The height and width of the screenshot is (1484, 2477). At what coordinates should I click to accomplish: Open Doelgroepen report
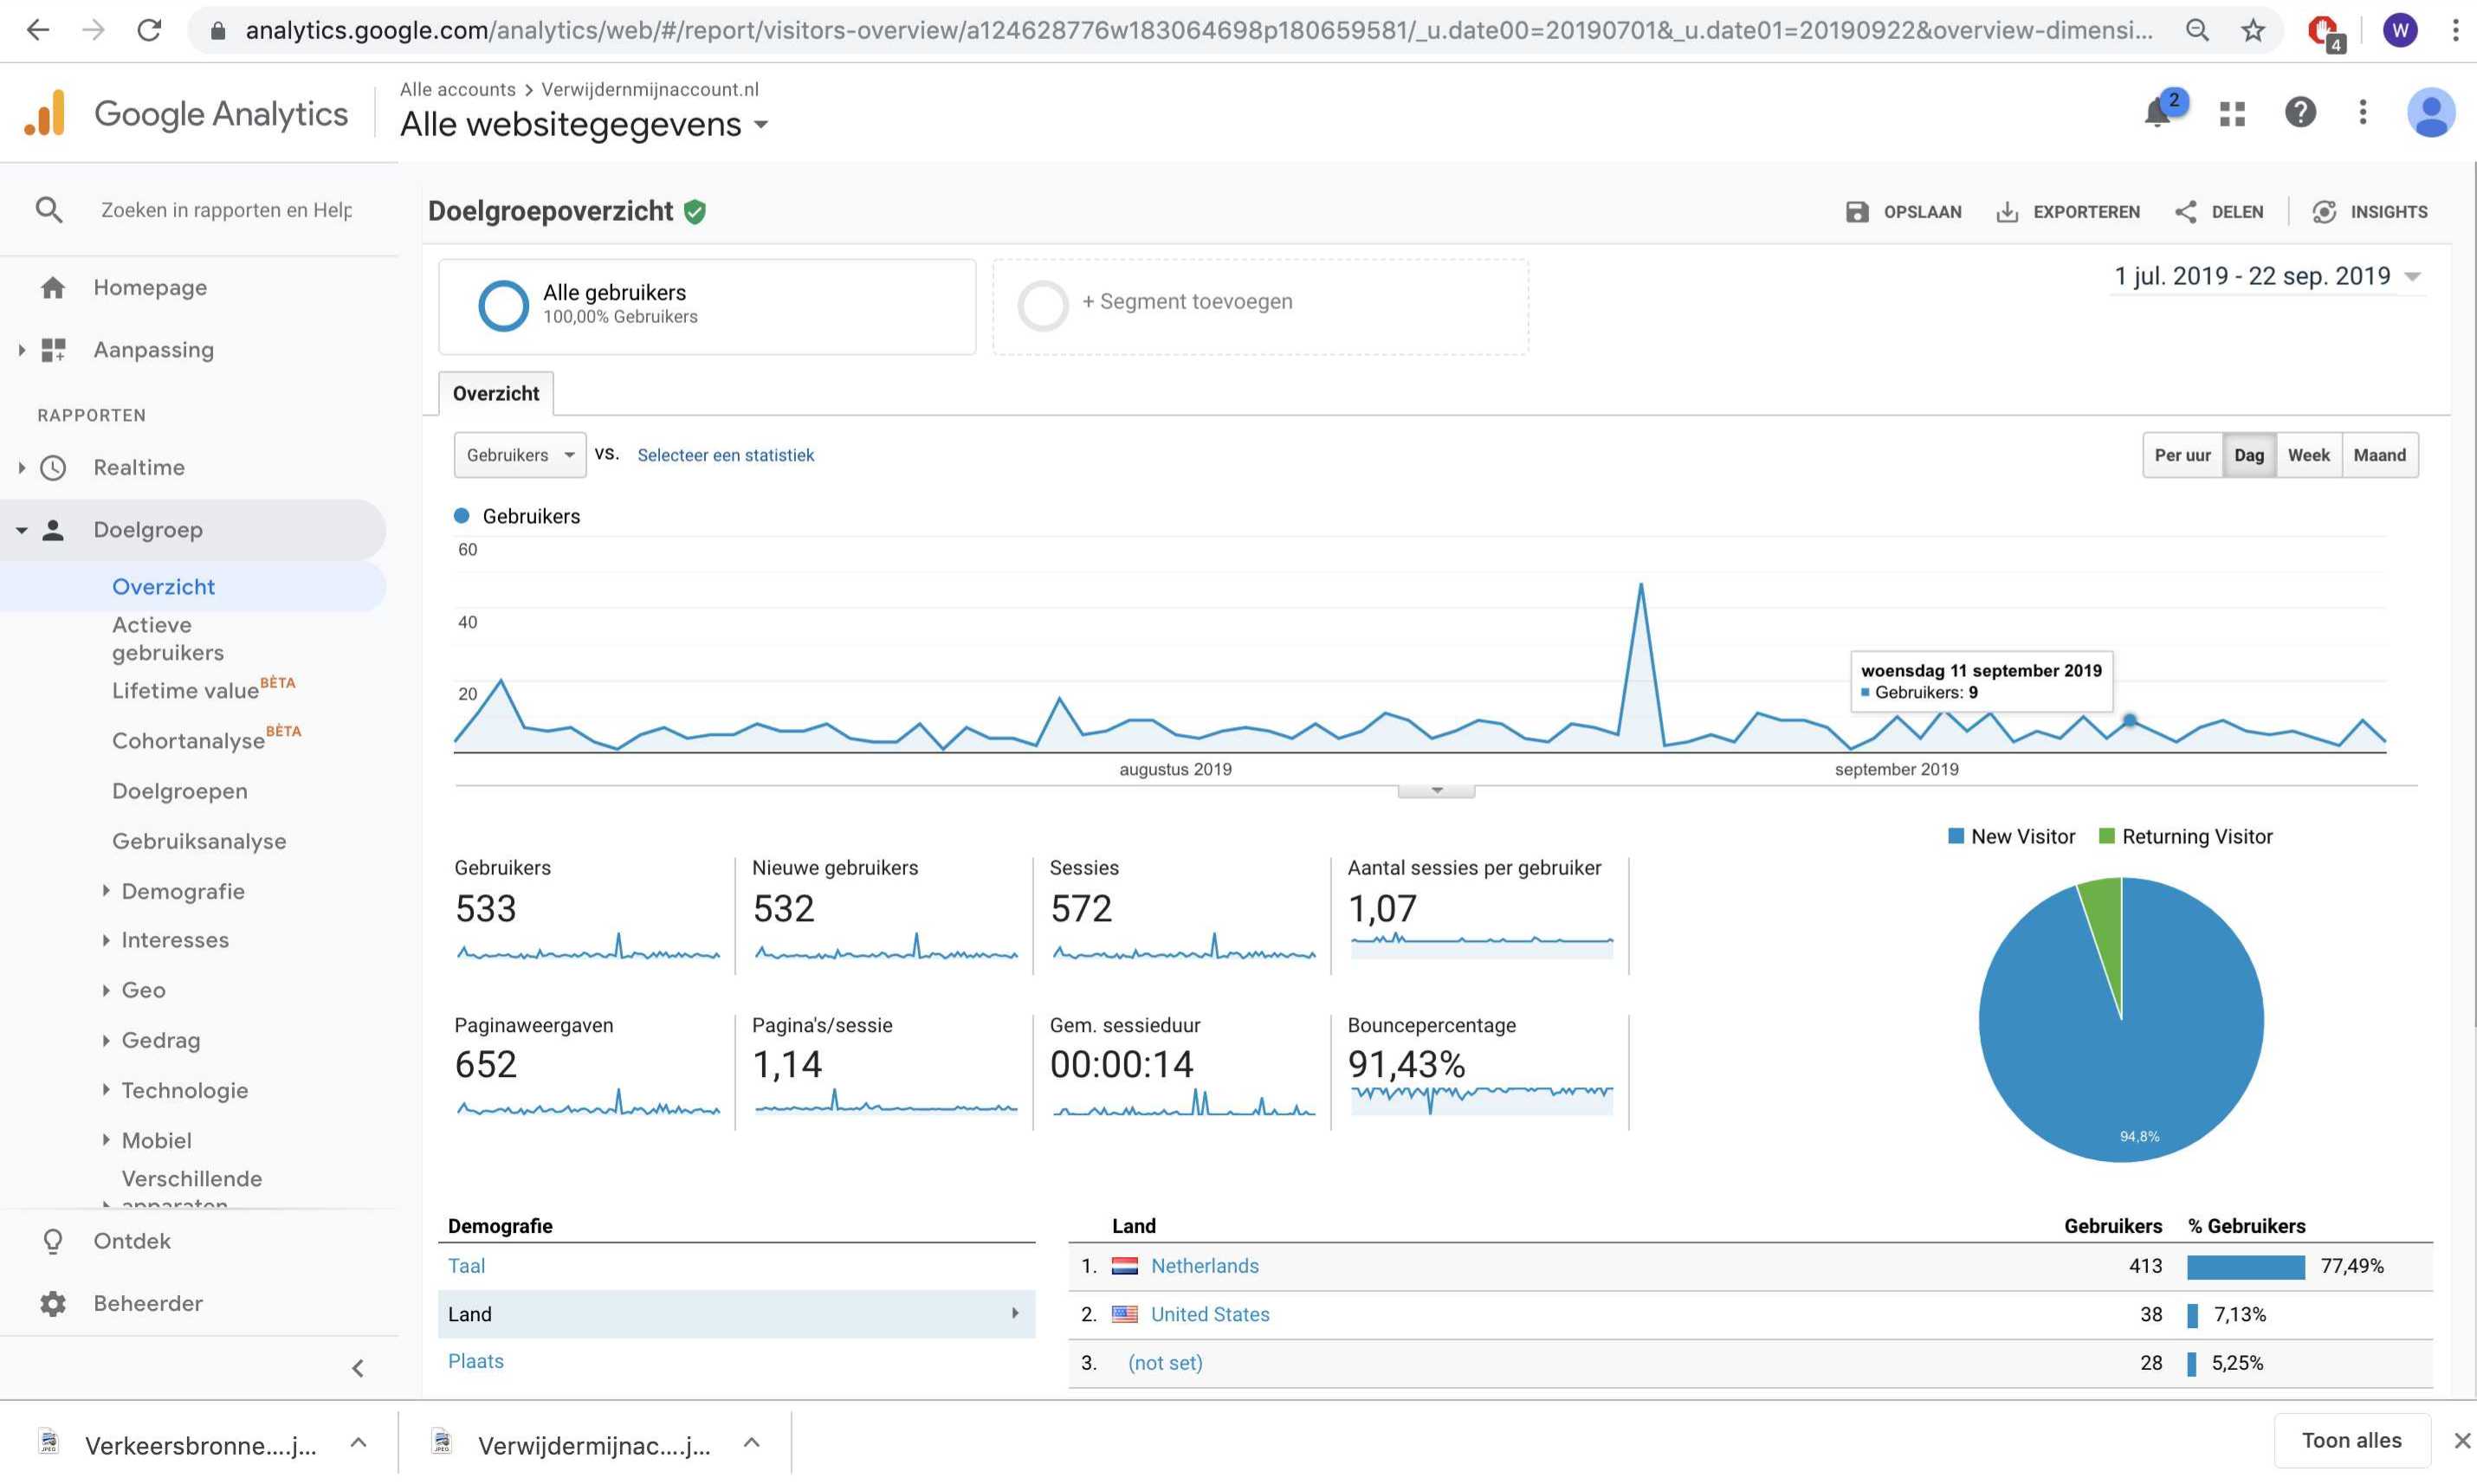[x=180, y=791]
